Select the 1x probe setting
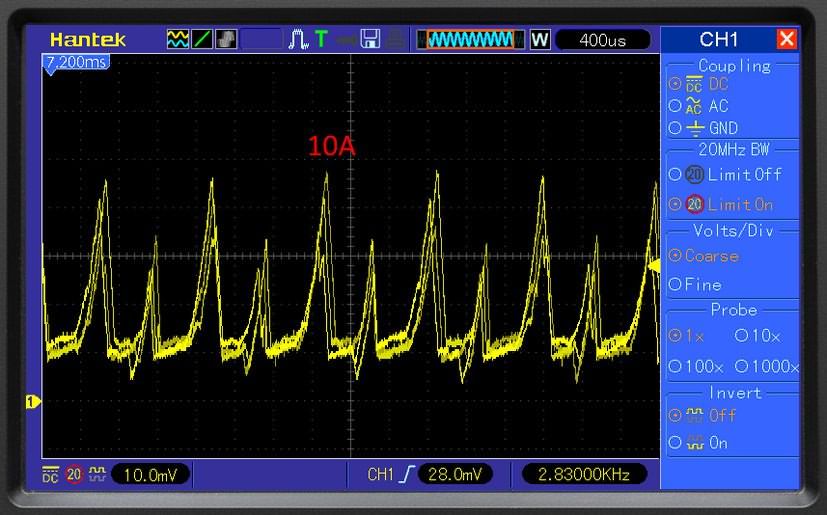 pos(686,336)
